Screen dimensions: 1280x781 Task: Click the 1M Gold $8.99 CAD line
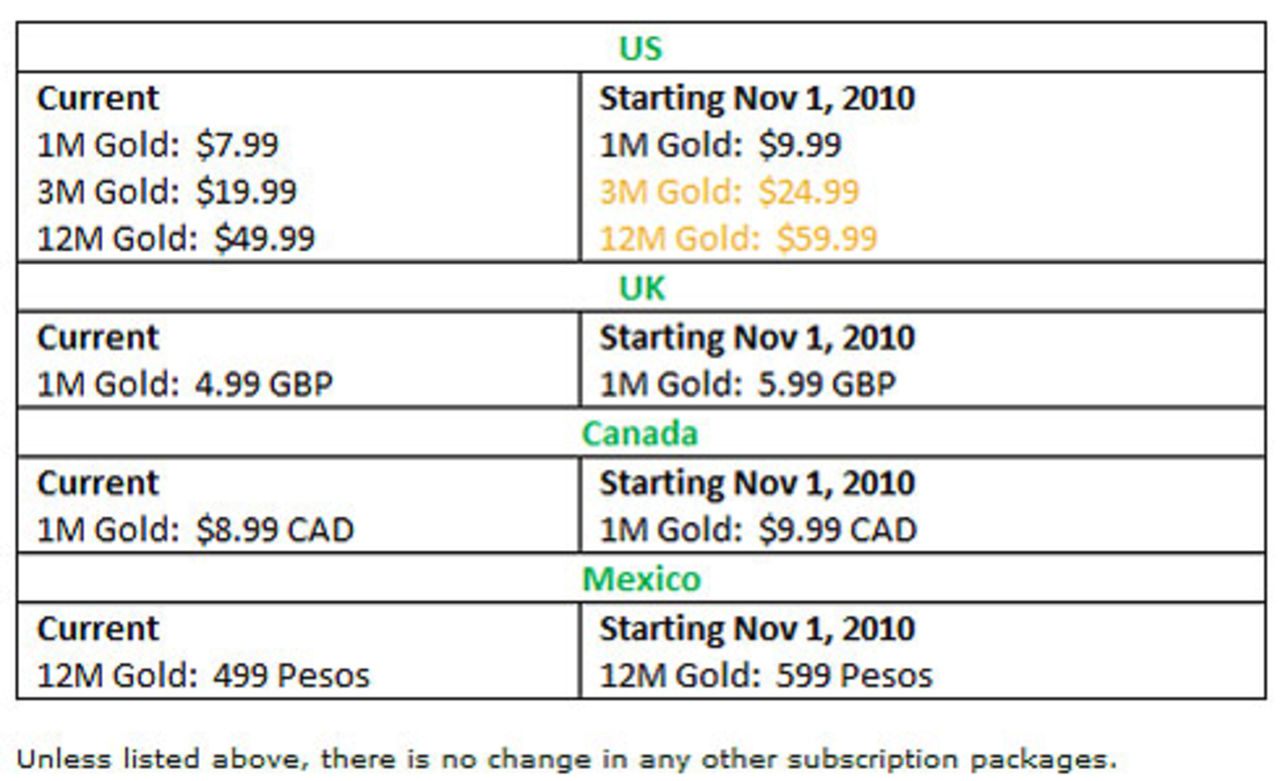[195, 529]
